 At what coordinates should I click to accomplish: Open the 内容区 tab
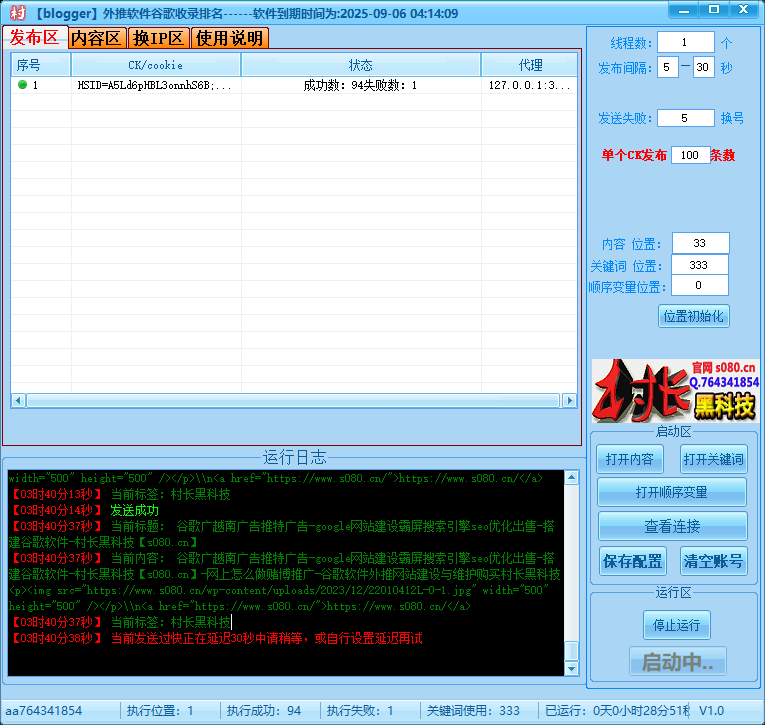[x=96, y=38]
